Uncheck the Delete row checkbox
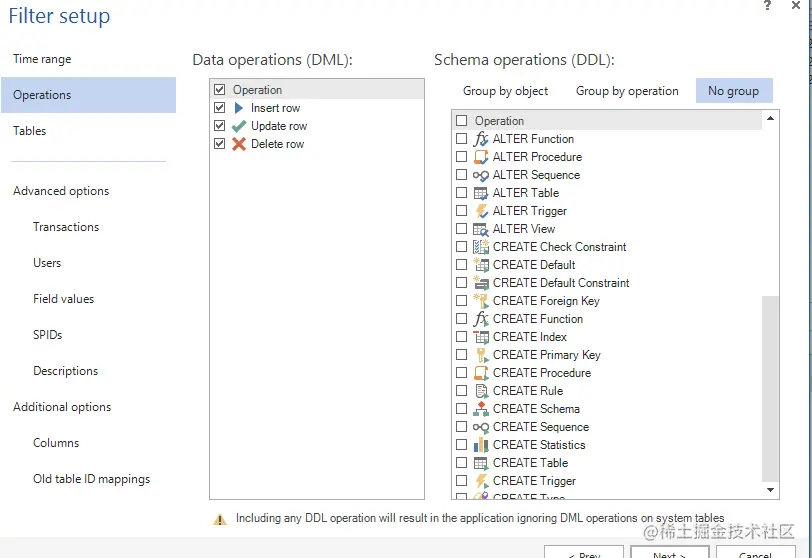The width and height of the screenshot is (812, 558). tap(220, 144)
